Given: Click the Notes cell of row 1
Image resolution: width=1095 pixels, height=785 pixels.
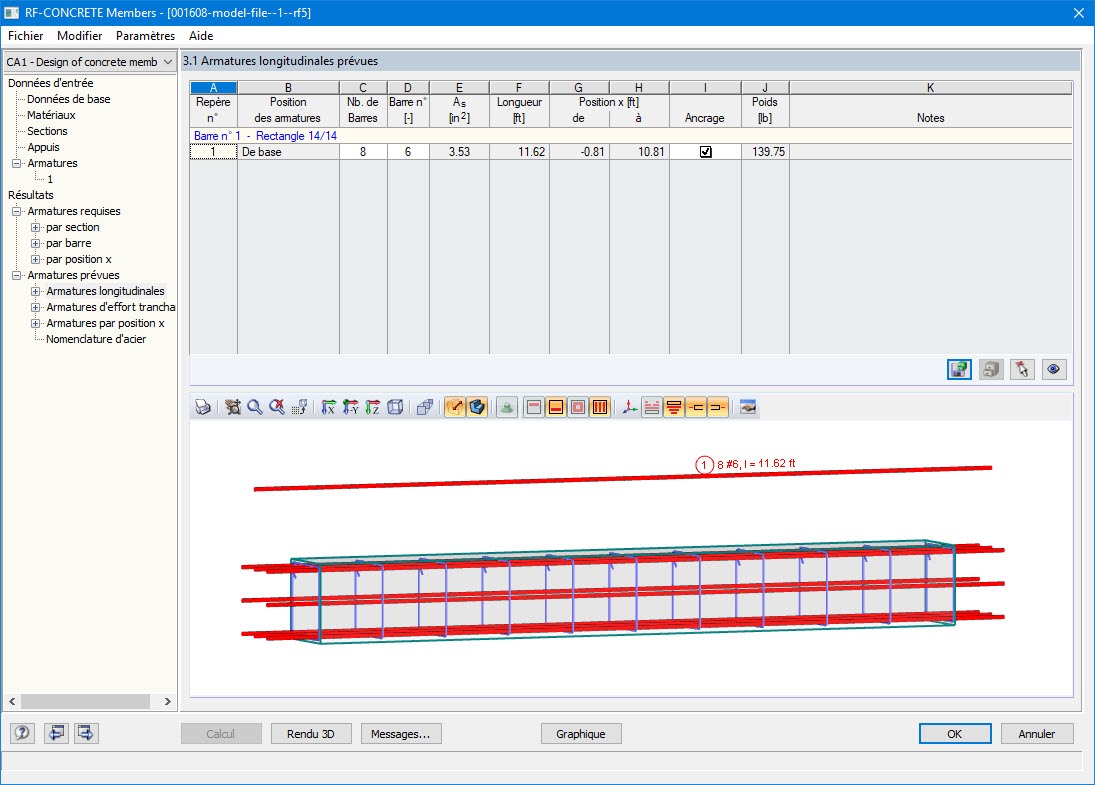Looking at the screenshot, I should tap(930, 152).
